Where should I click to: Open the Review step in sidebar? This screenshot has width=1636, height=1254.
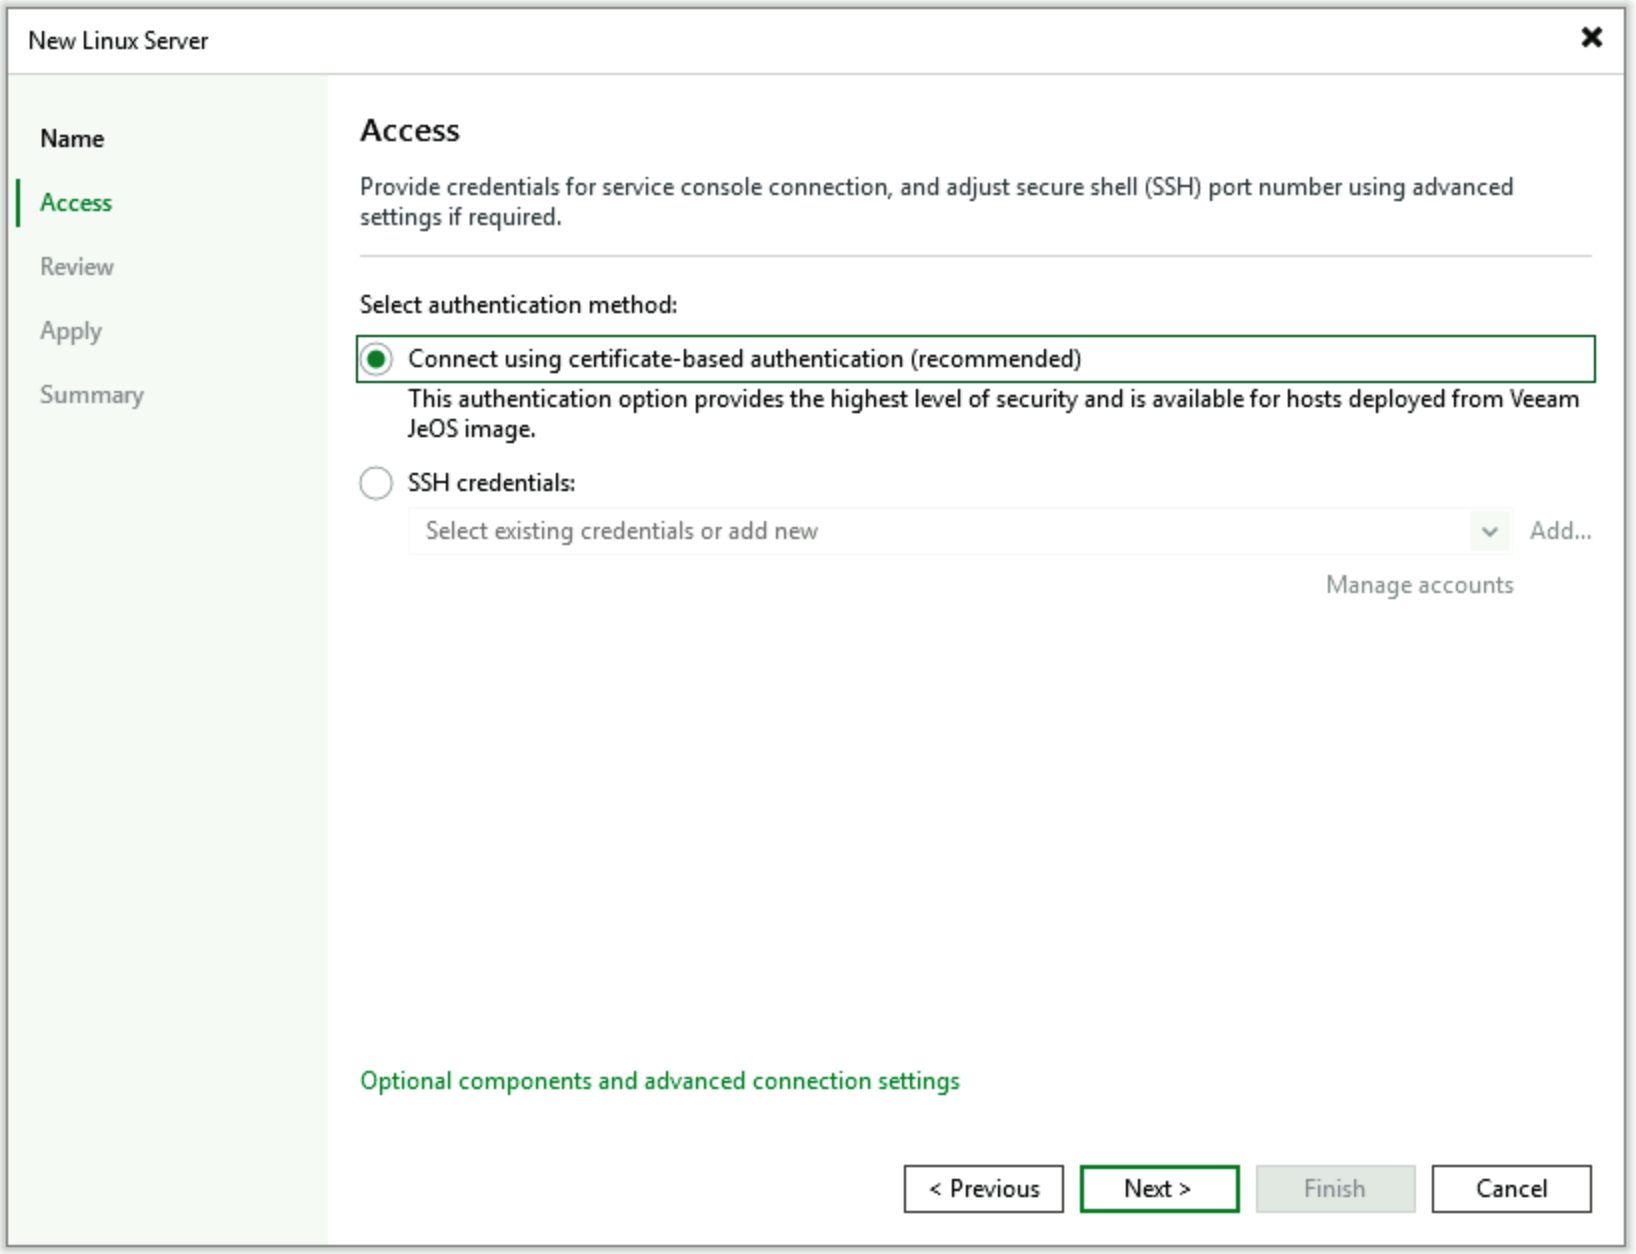pyautogui.click(x=77, y=267)
